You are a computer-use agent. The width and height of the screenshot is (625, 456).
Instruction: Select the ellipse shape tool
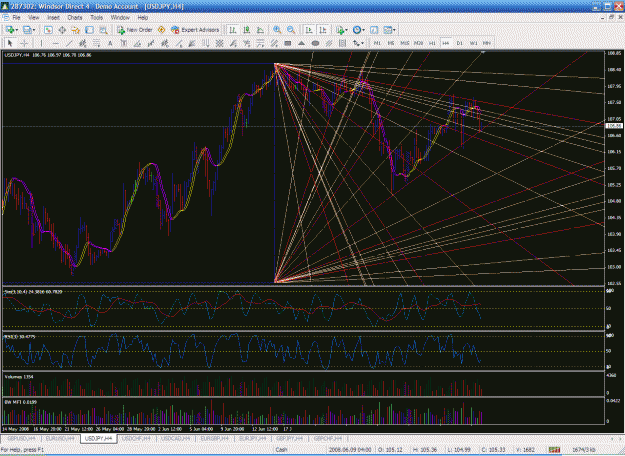pos(315,43)
